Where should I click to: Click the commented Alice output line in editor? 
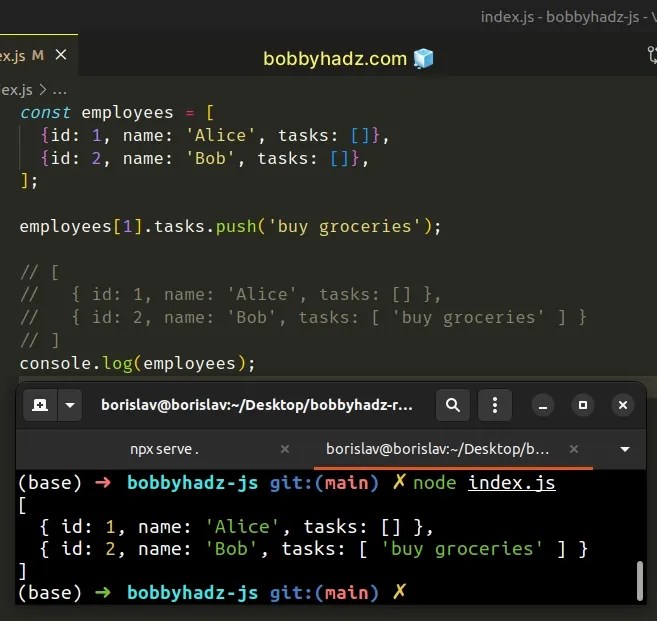(230, 295)
